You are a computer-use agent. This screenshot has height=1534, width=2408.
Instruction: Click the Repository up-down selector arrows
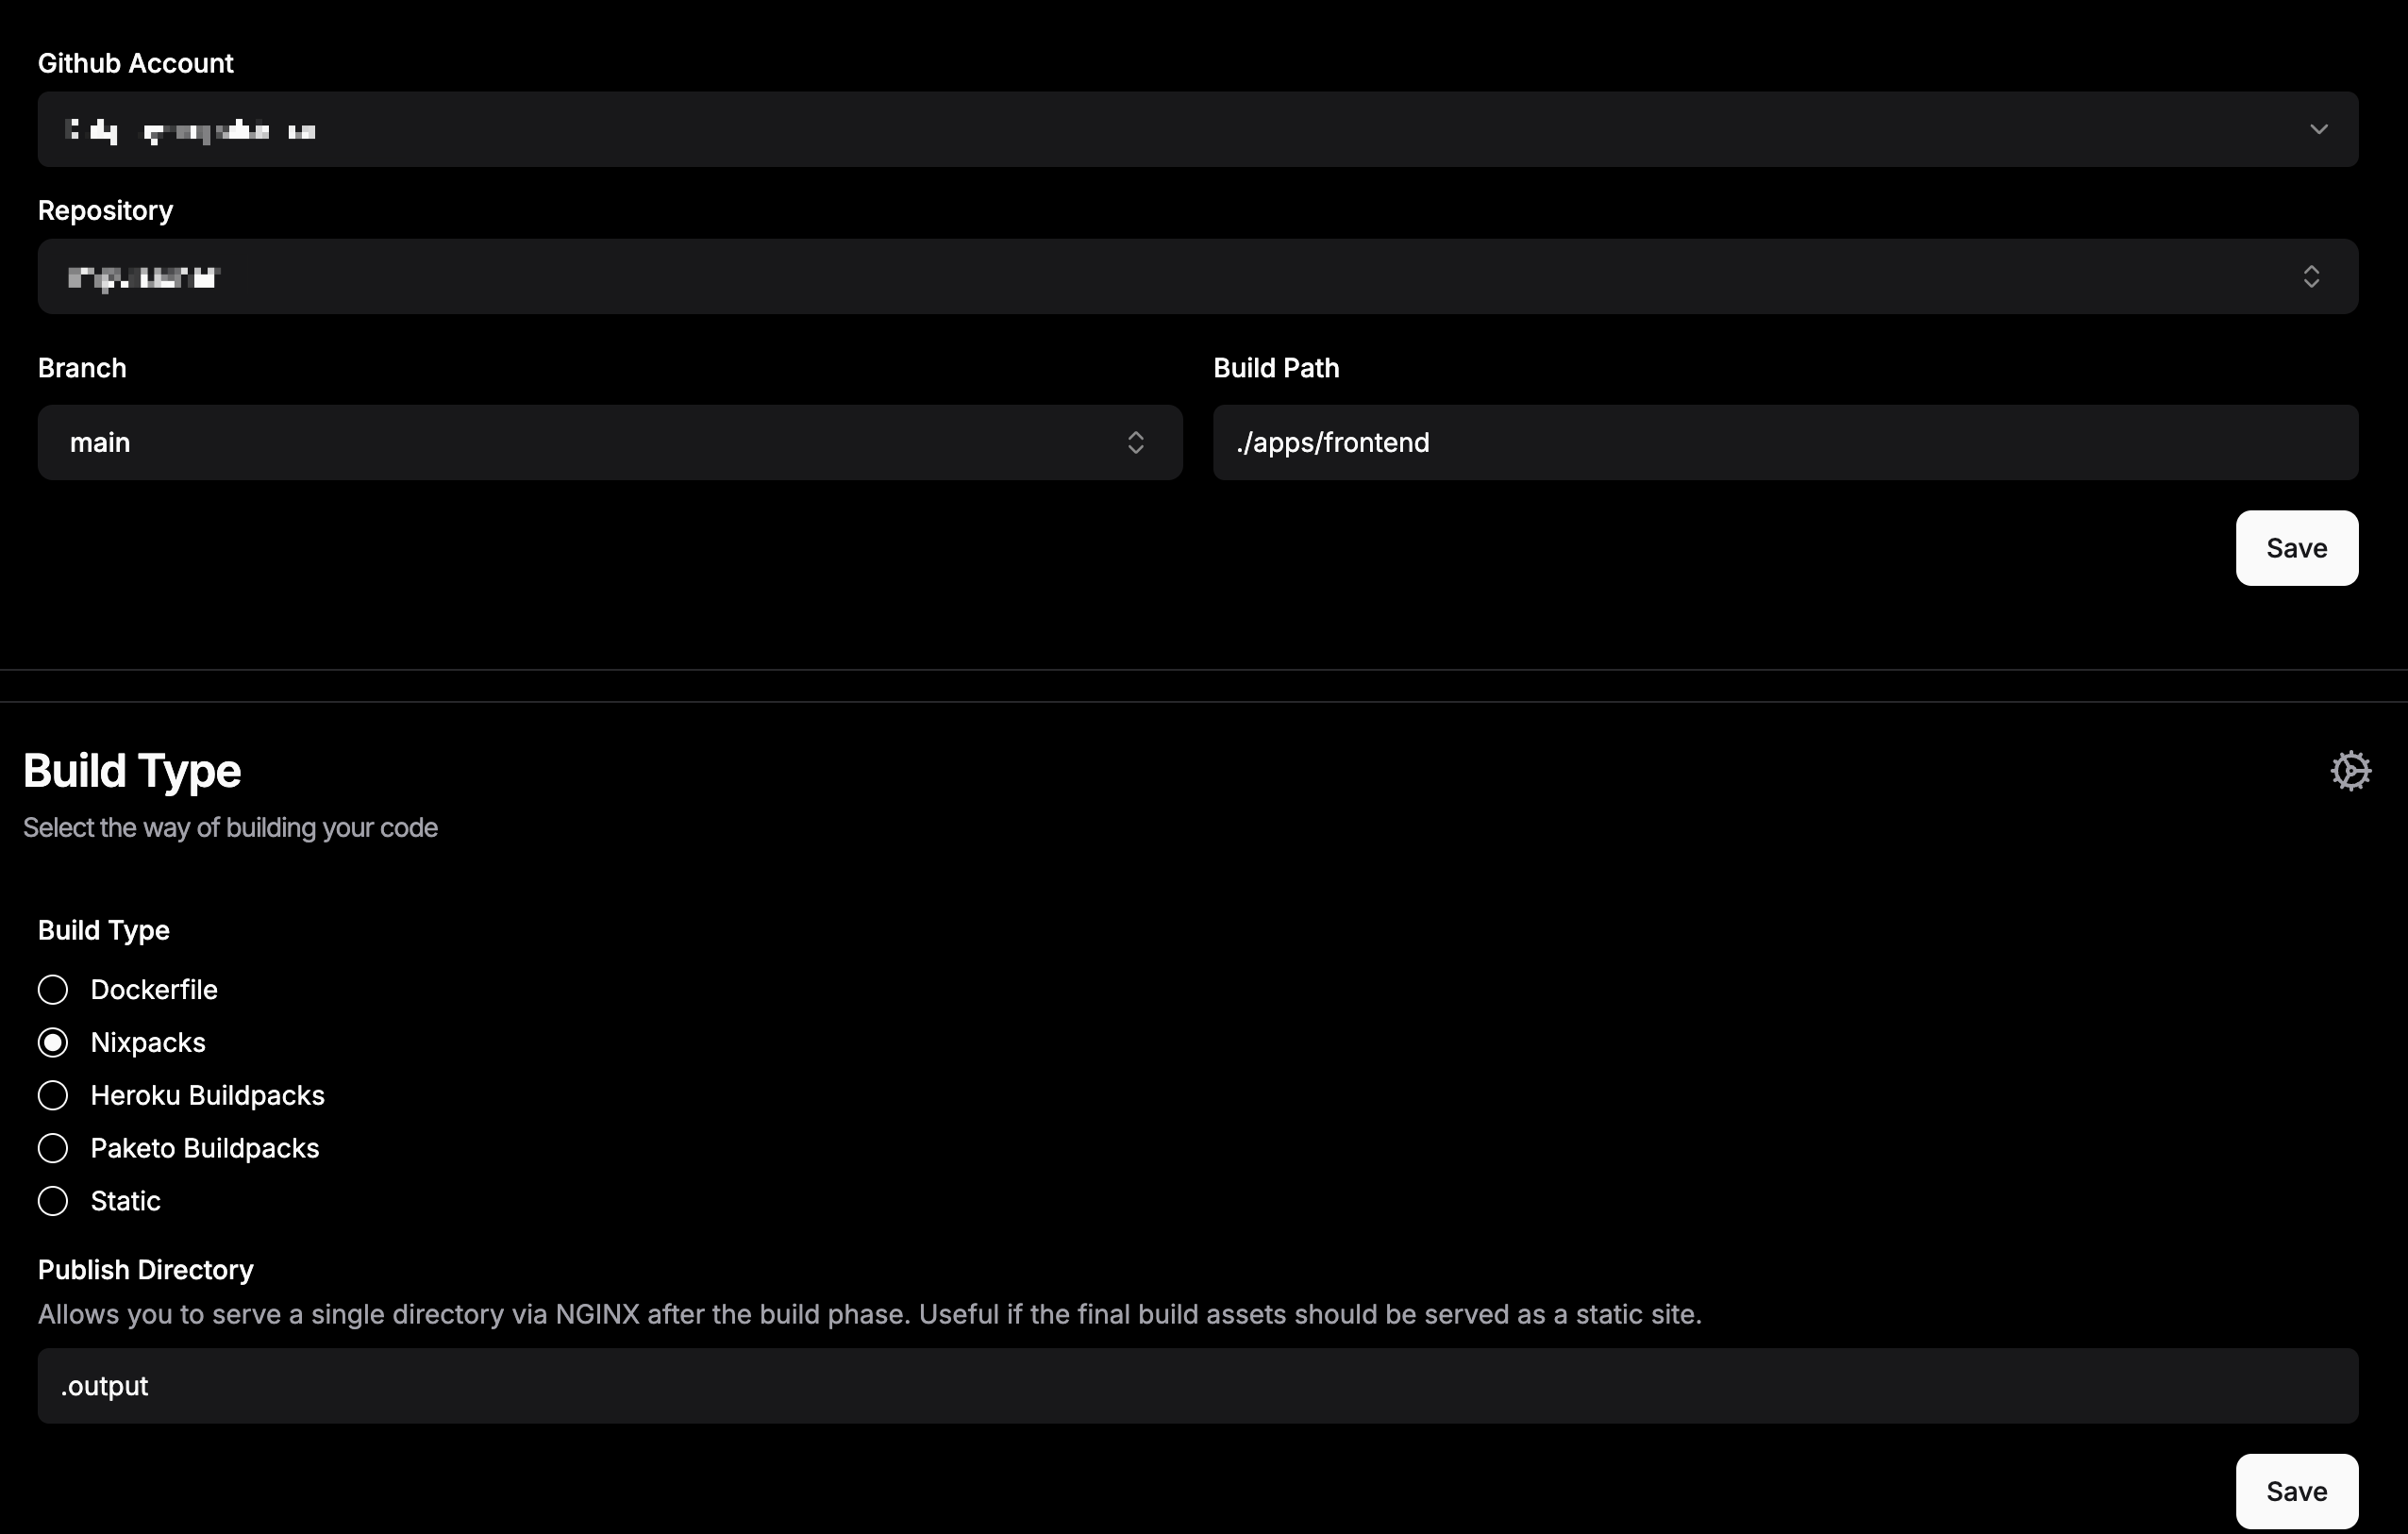pyautogui.click(x=2310, y=276)
